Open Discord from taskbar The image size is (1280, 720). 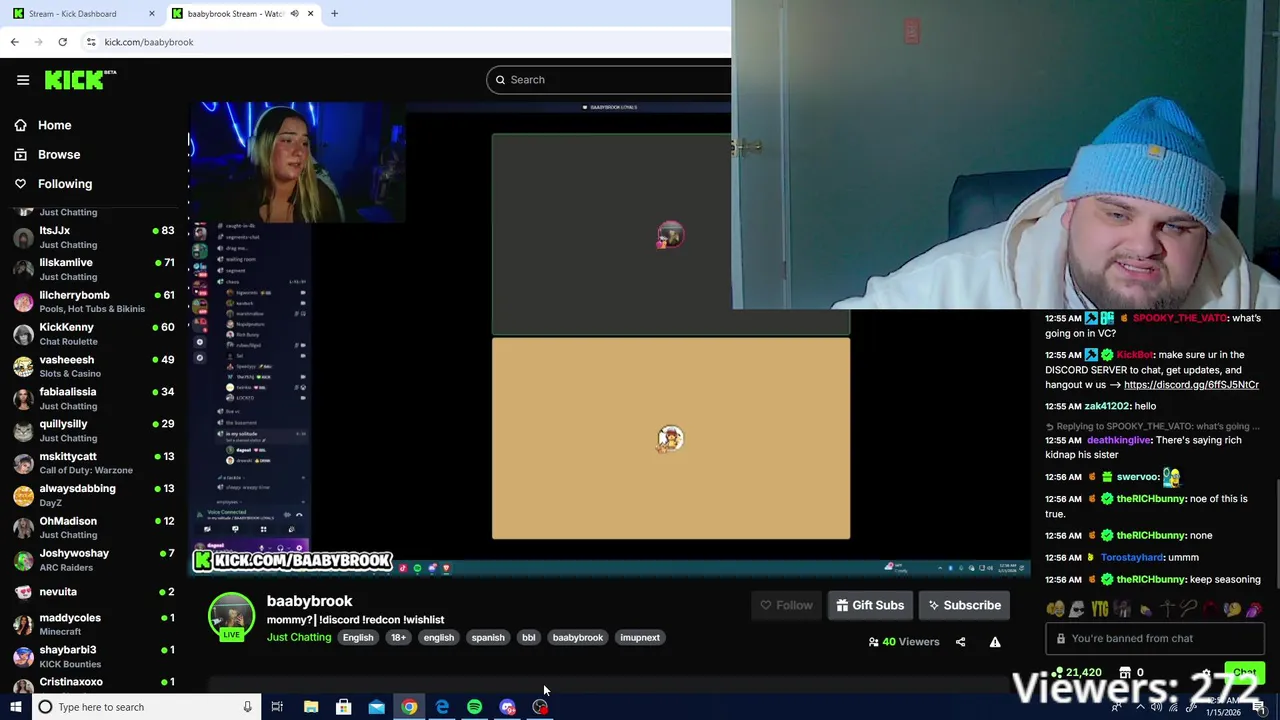(507, 707)
